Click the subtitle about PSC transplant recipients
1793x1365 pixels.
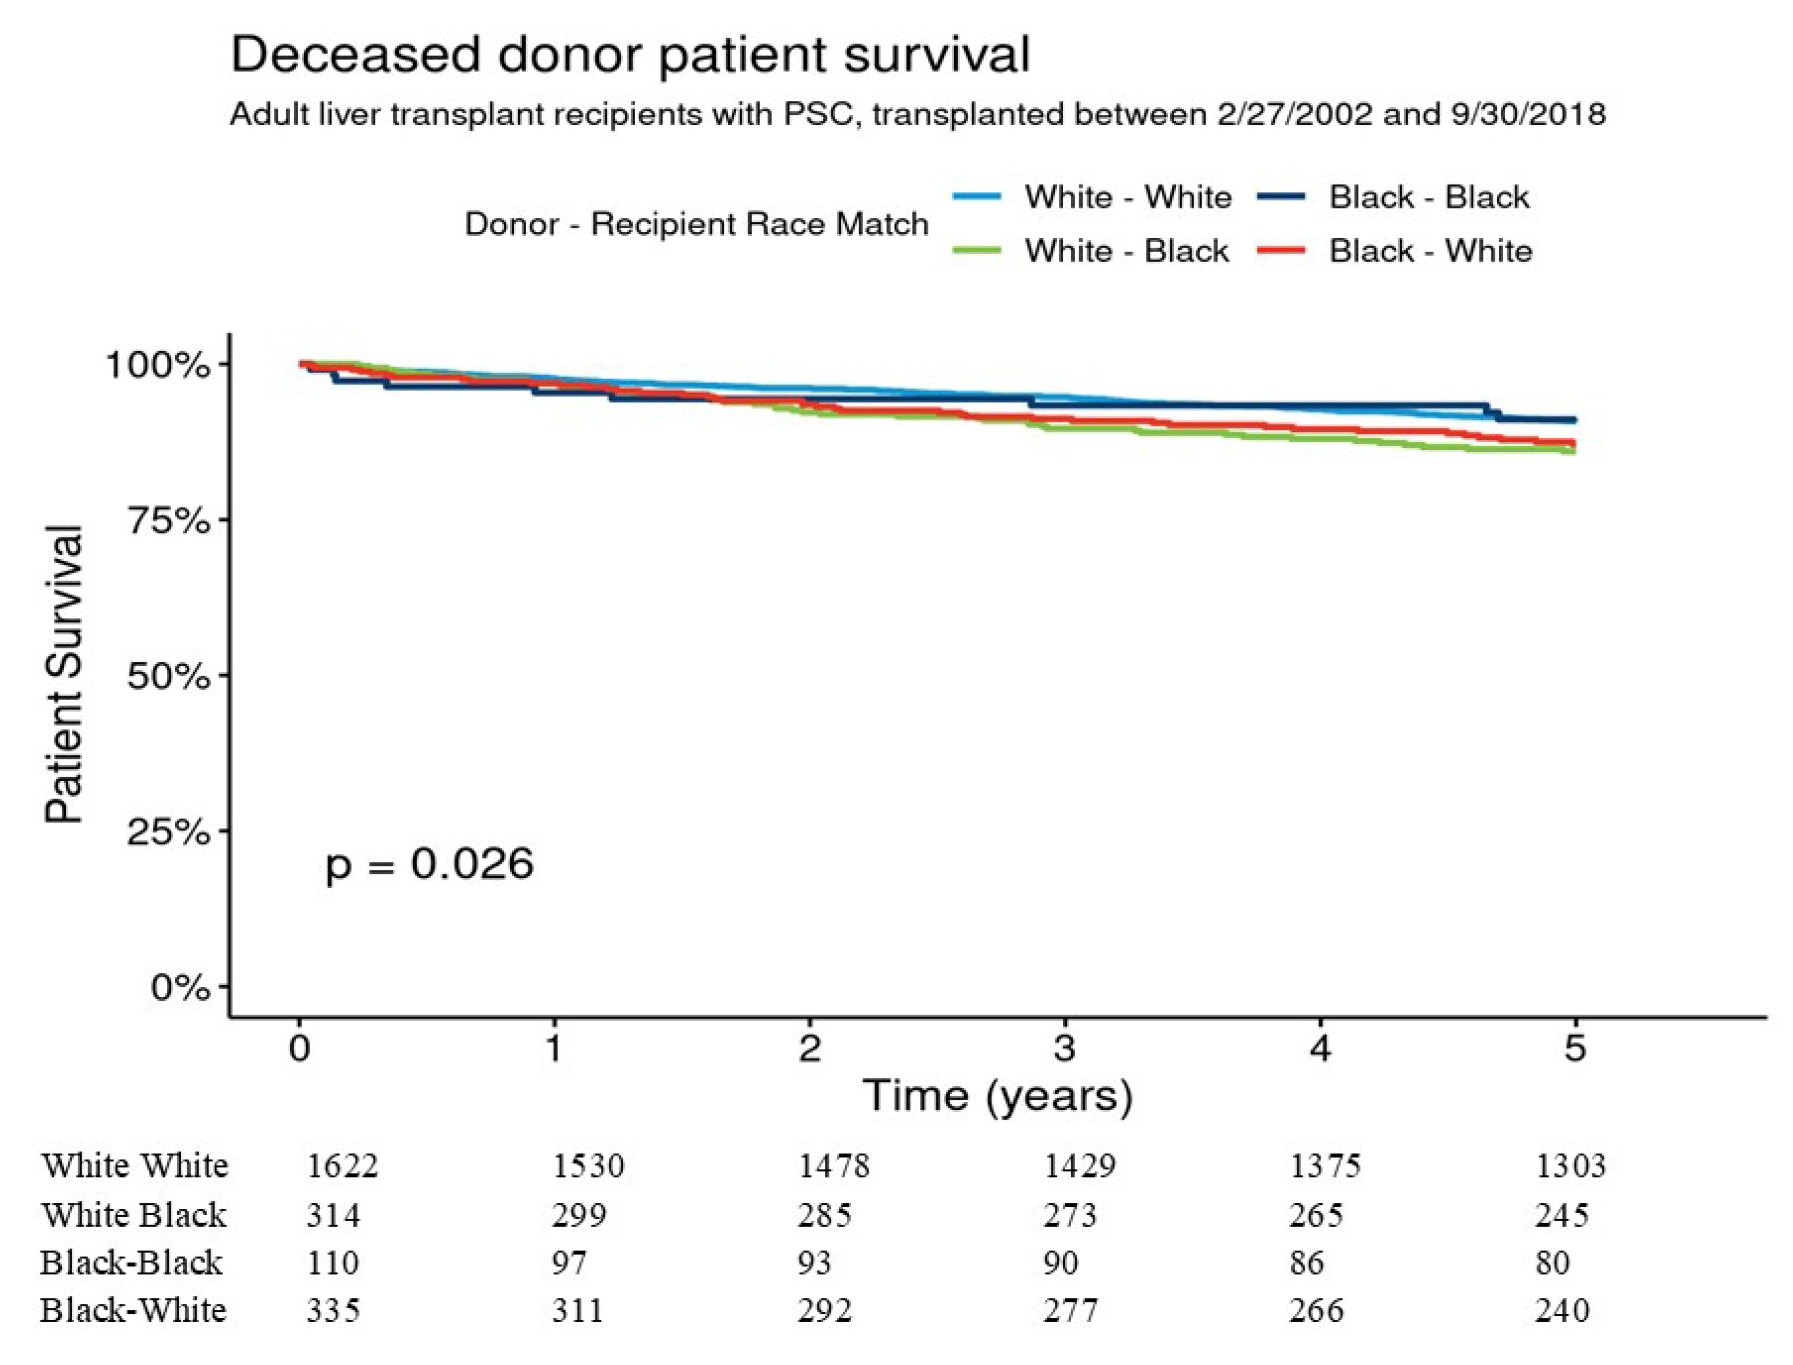(x=917, y=115)
